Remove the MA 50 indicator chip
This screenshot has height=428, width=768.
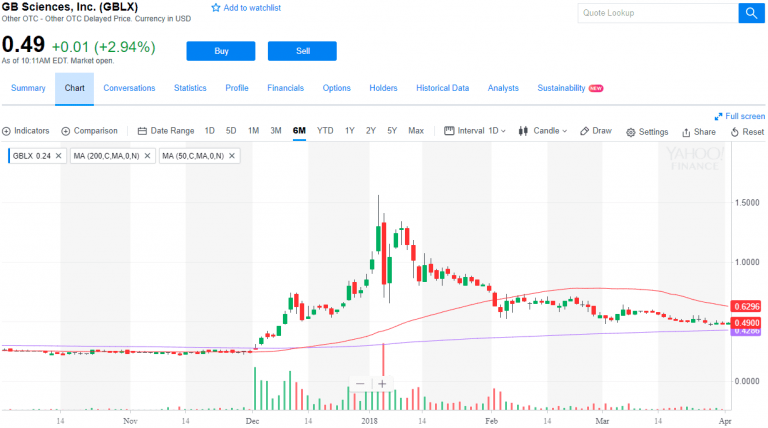[x=232, y=156]
